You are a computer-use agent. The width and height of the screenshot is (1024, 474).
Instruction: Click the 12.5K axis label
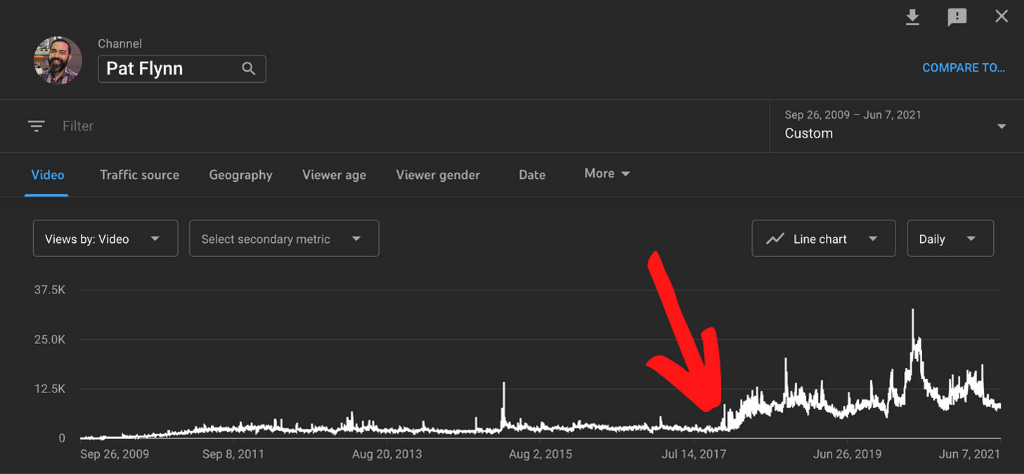(x=50, y=389)
